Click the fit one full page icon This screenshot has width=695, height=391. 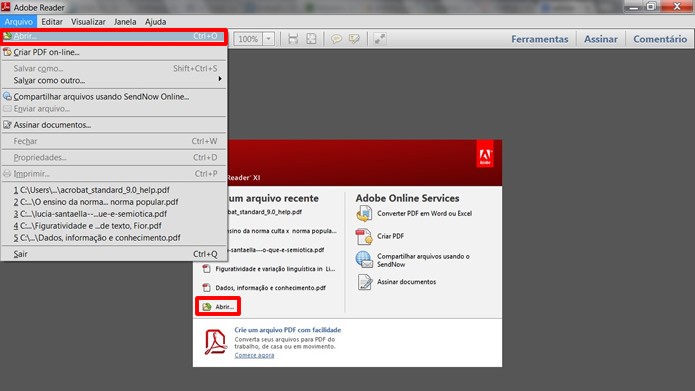coord(312,39)
